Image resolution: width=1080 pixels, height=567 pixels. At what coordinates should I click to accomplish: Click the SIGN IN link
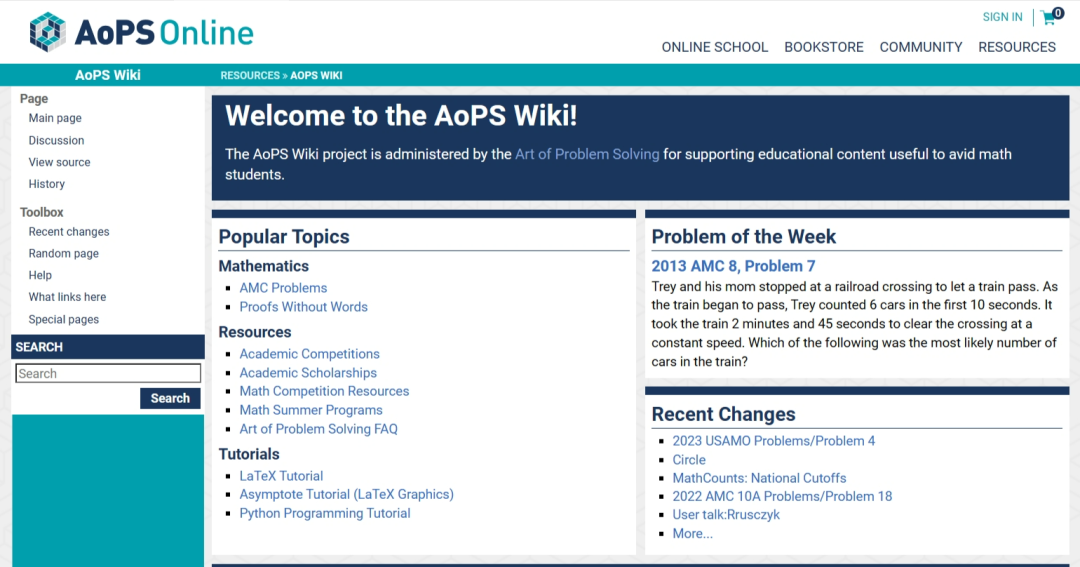point(1002,17)
